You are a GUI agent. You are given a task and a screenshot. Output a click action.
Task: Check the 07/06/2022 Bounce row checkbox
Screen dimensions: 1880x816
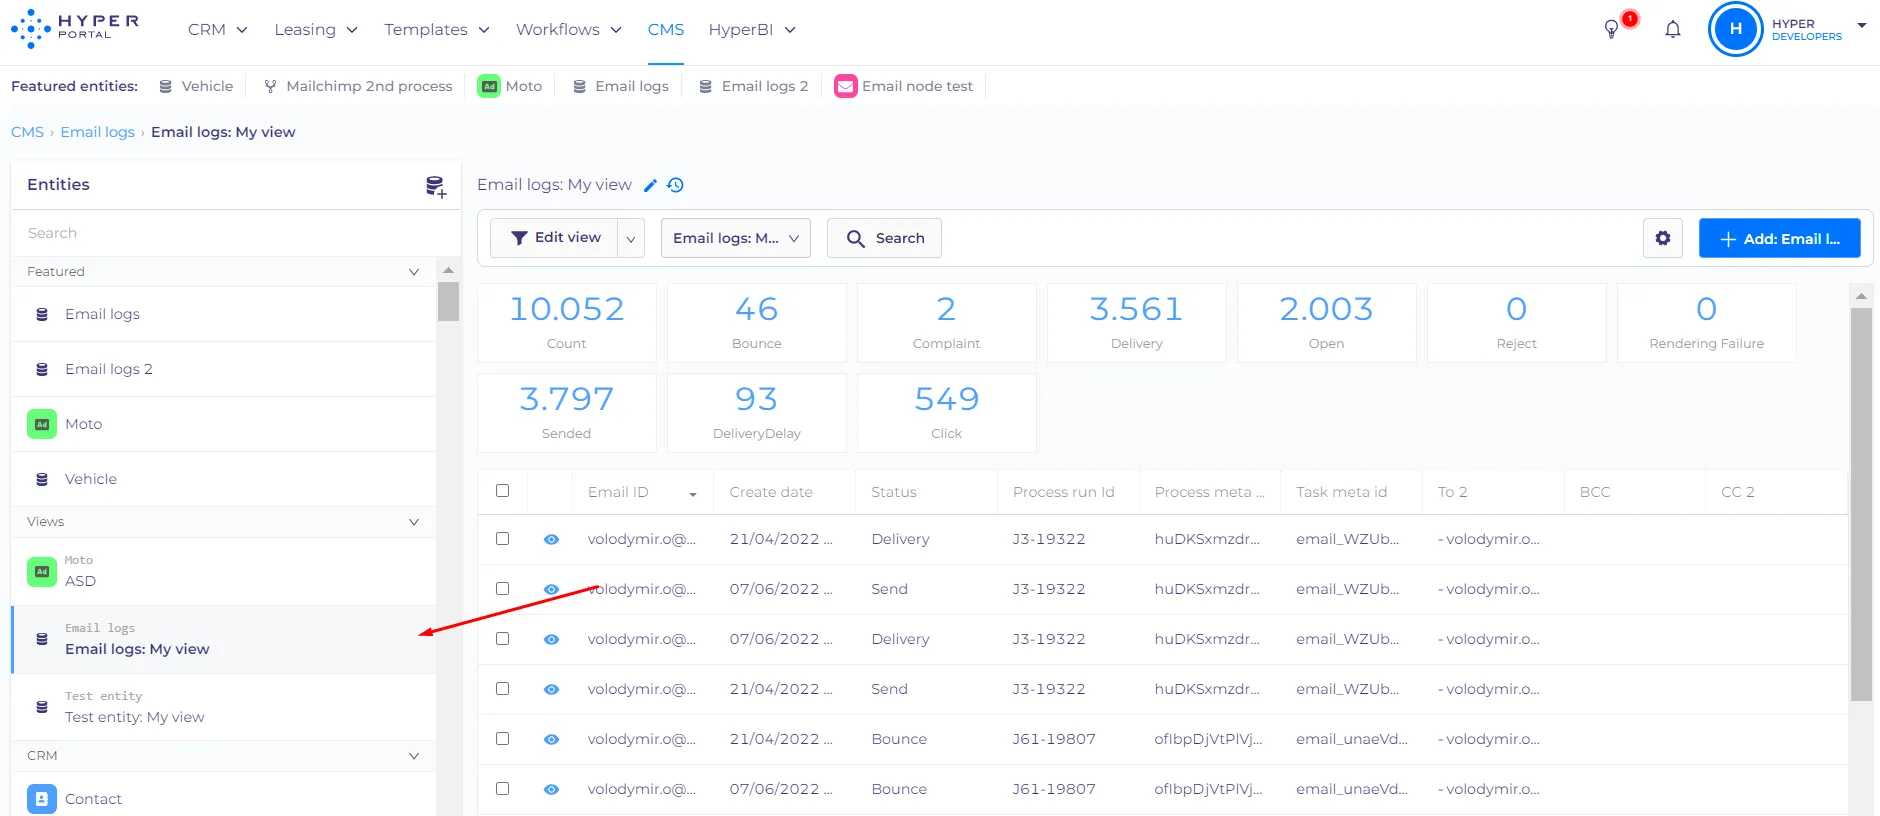coord(502,789)
